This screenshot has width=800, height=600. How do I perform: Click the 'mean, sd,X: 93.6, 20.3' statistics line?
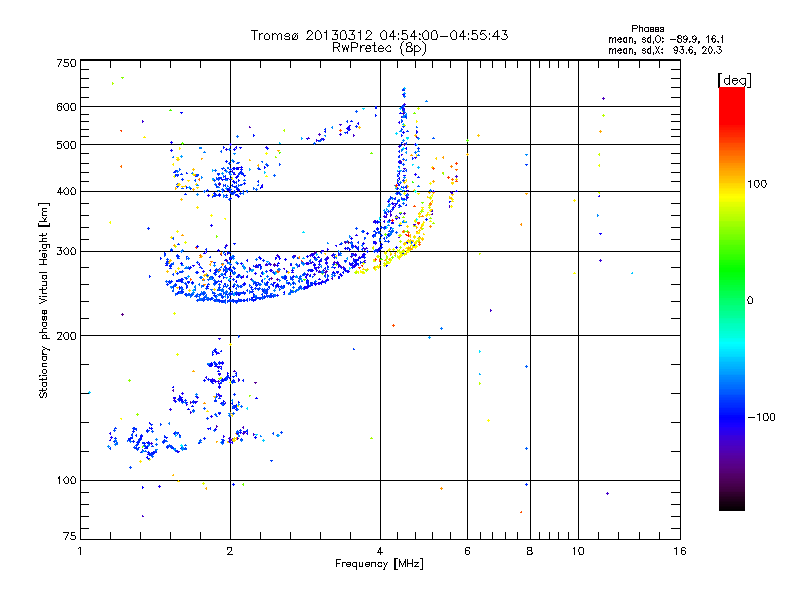[x=665, y=50]
